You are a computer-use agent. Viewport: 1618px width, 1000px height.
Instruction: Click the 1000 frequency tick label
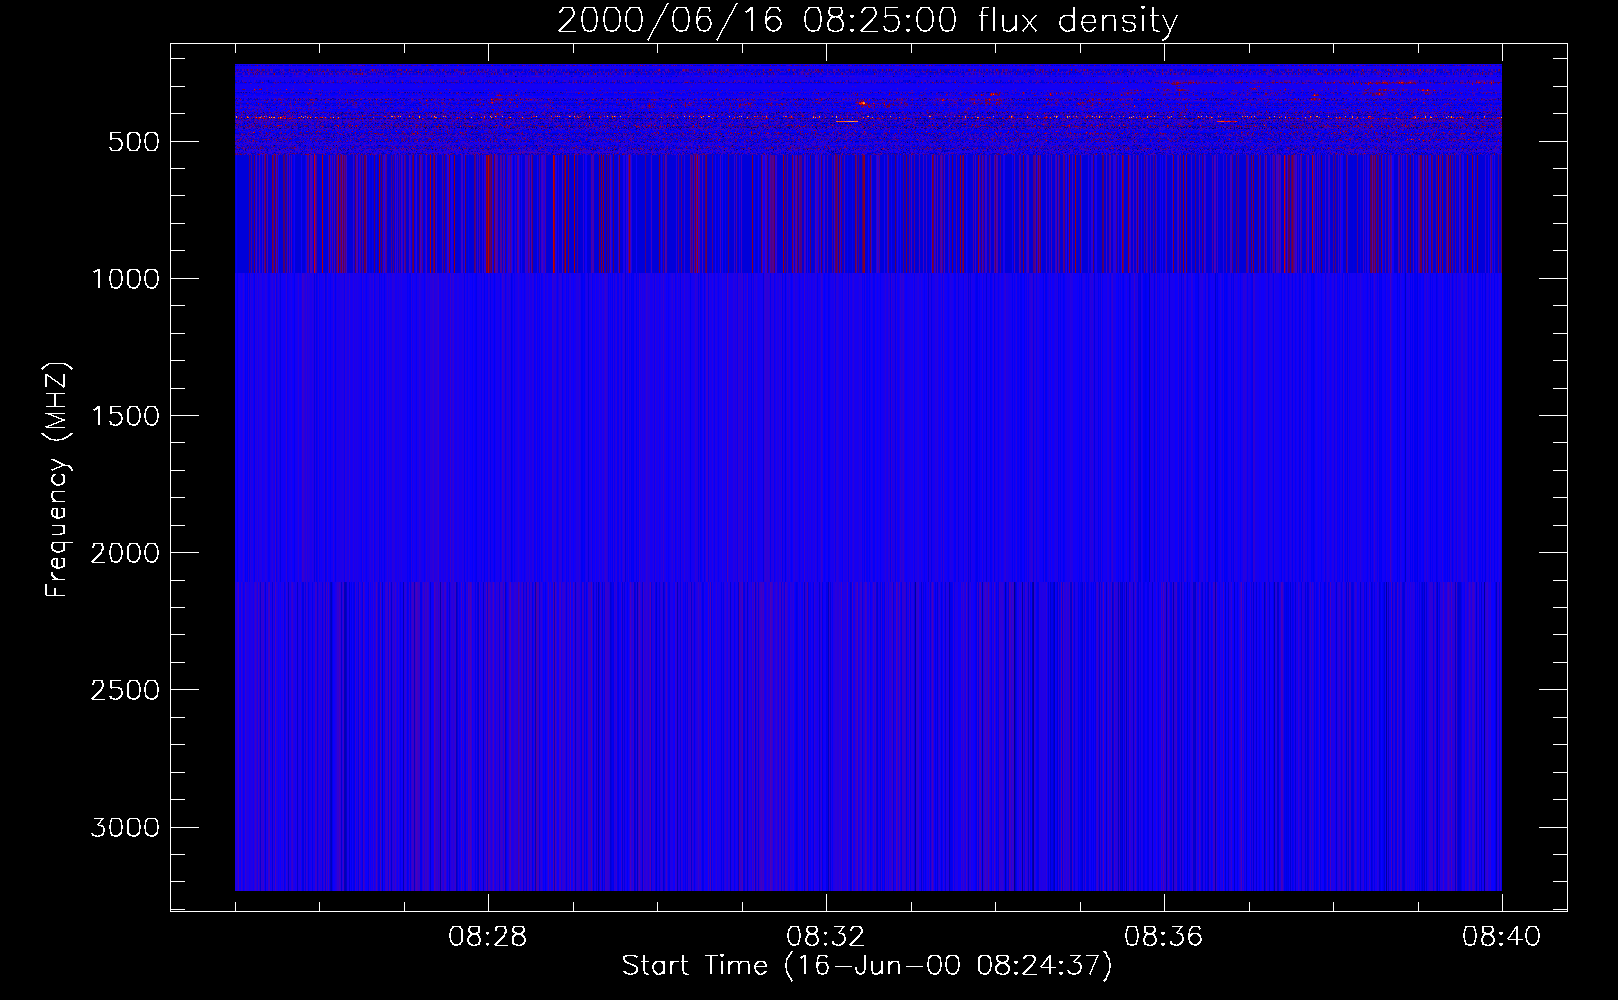[x=125, y=279]
